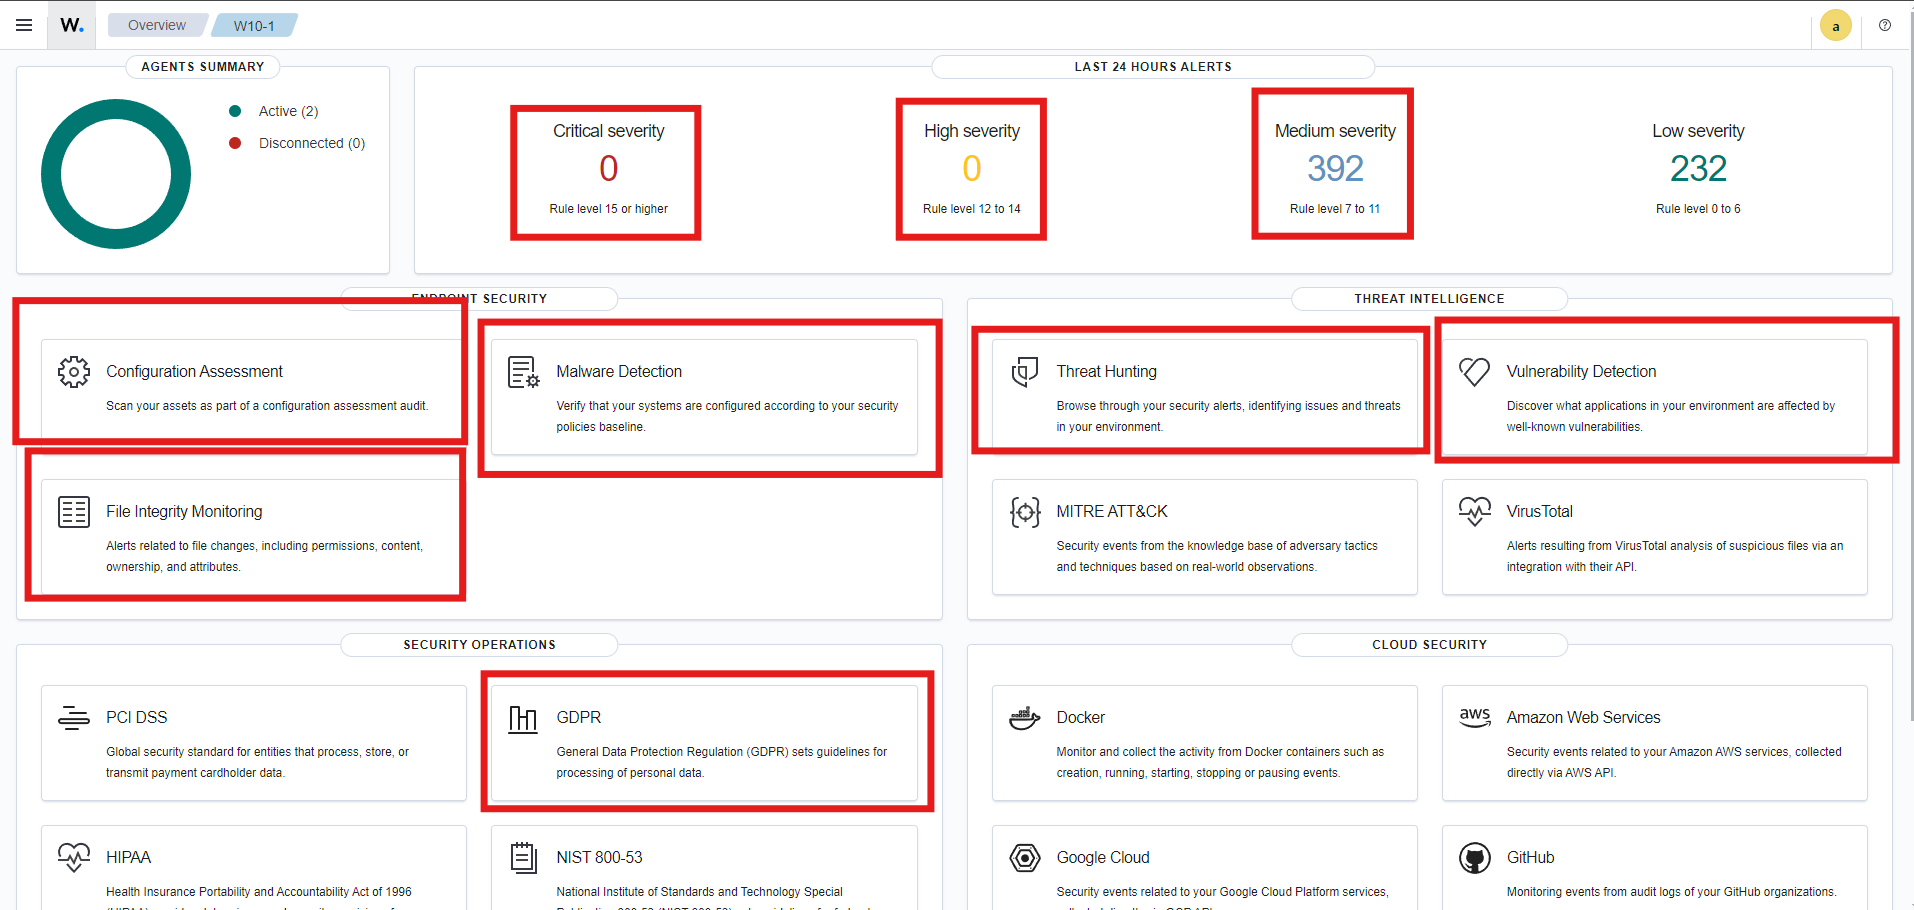Click the CLOUD SECURITY section heading
Image resolution: width=1914 pixels, height=910 pixels.
tap(1429, 645)
